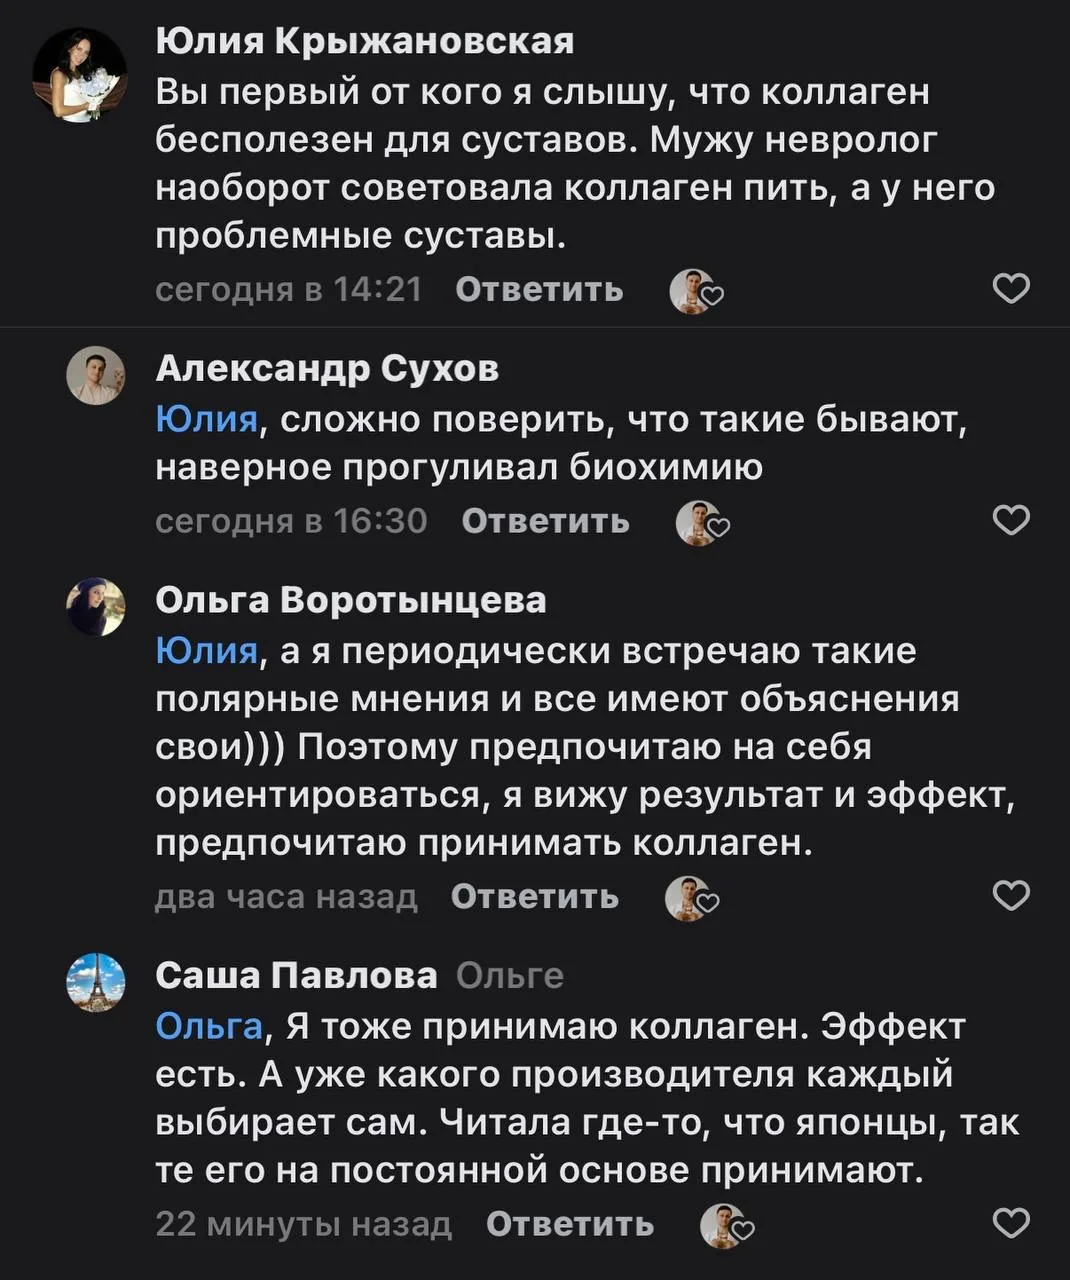Viewport: 1070px width, 1280px height.
Task: Open Юлия Крыжановская's profile avatar
Action: coord(79,75)
